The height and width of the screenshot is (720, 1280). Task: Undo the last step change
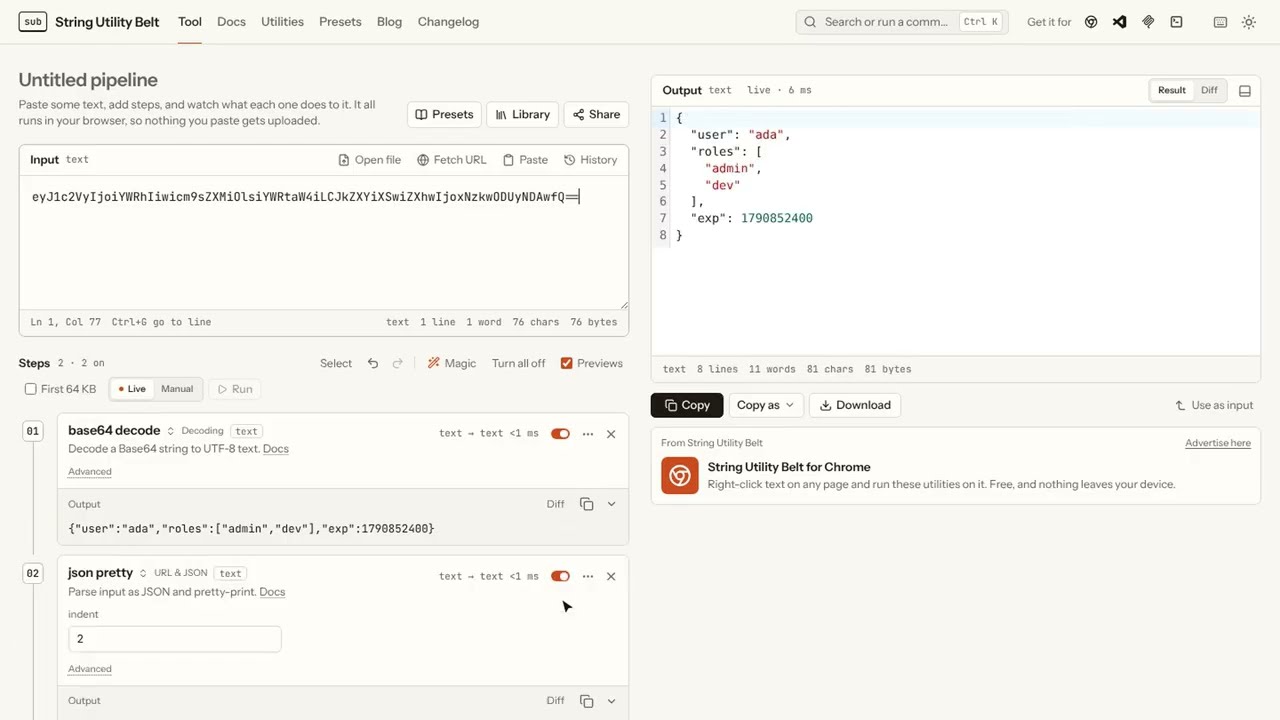click(x=373, y=363)
